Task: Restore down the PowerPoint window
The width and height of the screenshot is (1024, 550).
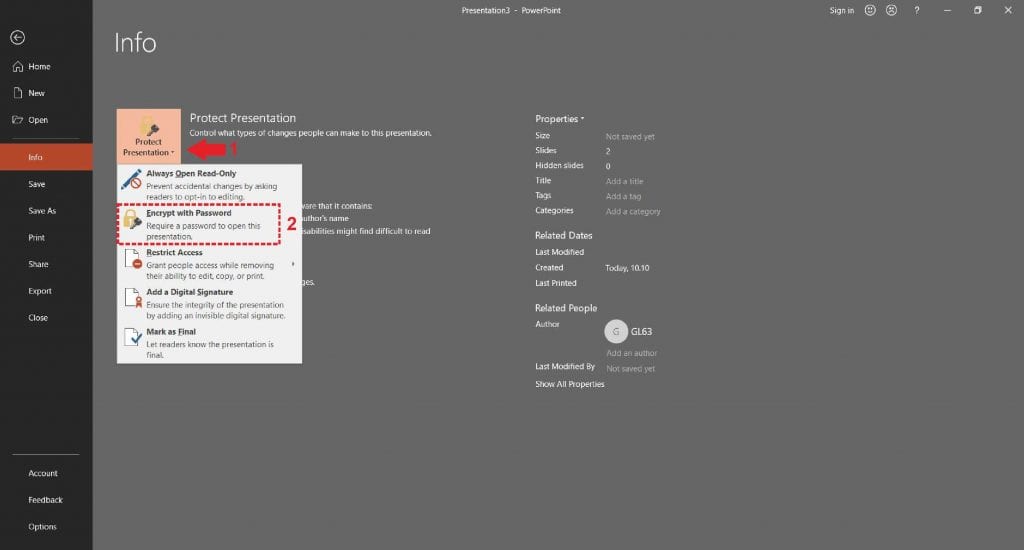Action: [978, 10]
